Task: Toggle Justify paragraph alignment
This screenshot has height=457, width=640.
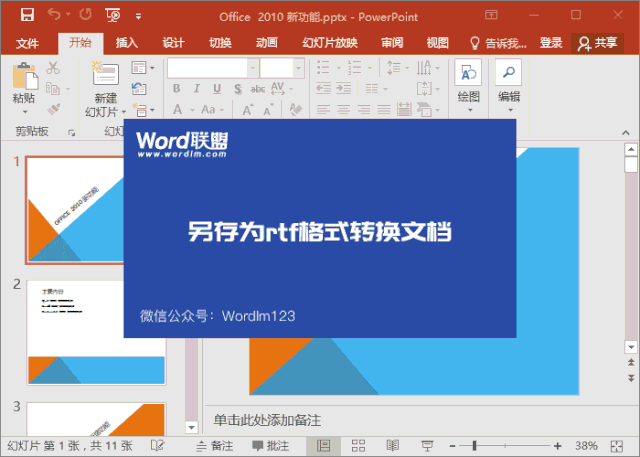Action: (x=384, y=109)
